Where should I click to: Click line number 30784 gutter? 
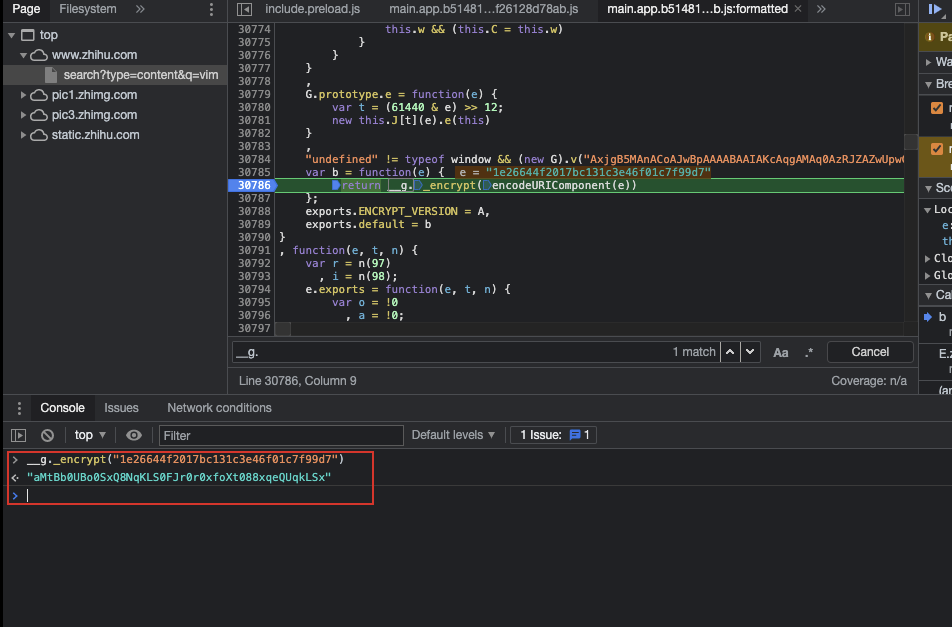point(254,159)
